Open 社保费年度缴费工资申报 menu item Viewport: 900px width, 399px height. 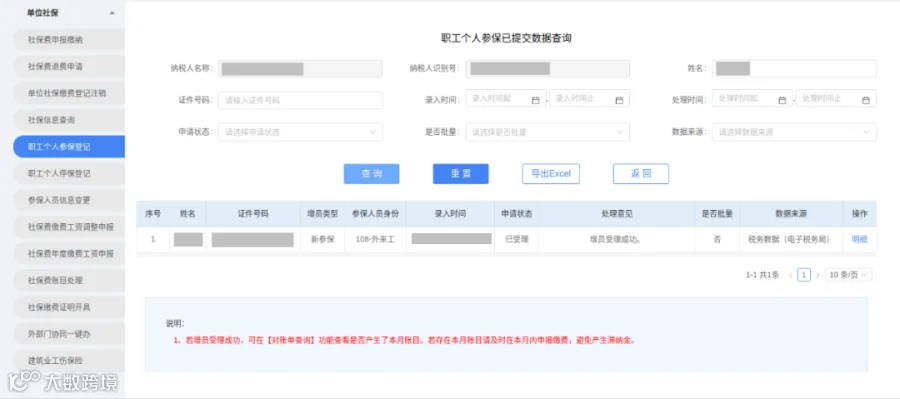(69, 253)
